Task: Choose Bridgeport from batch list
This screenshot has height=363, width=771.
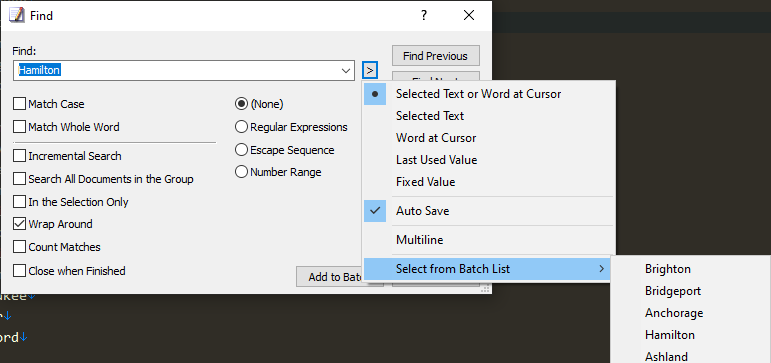Action: coord(691,291)
